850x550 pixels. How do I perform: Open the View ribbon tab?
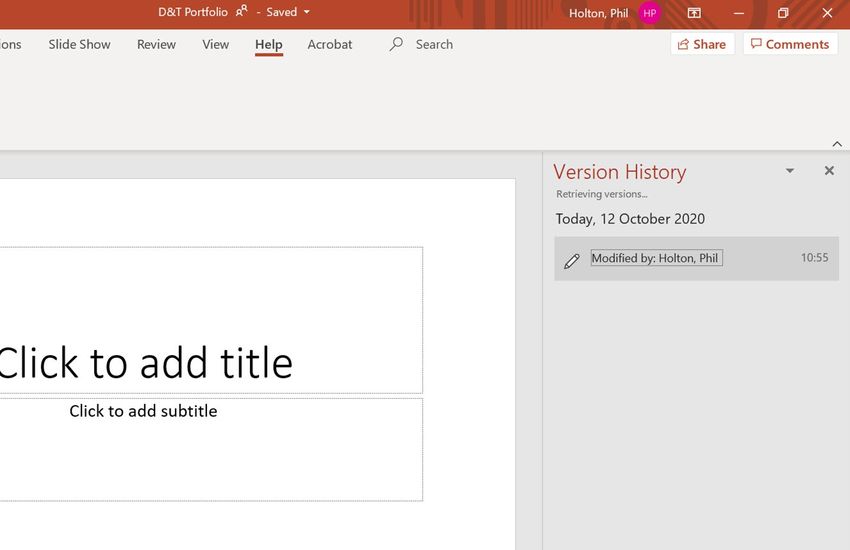[x=215, y=44]
